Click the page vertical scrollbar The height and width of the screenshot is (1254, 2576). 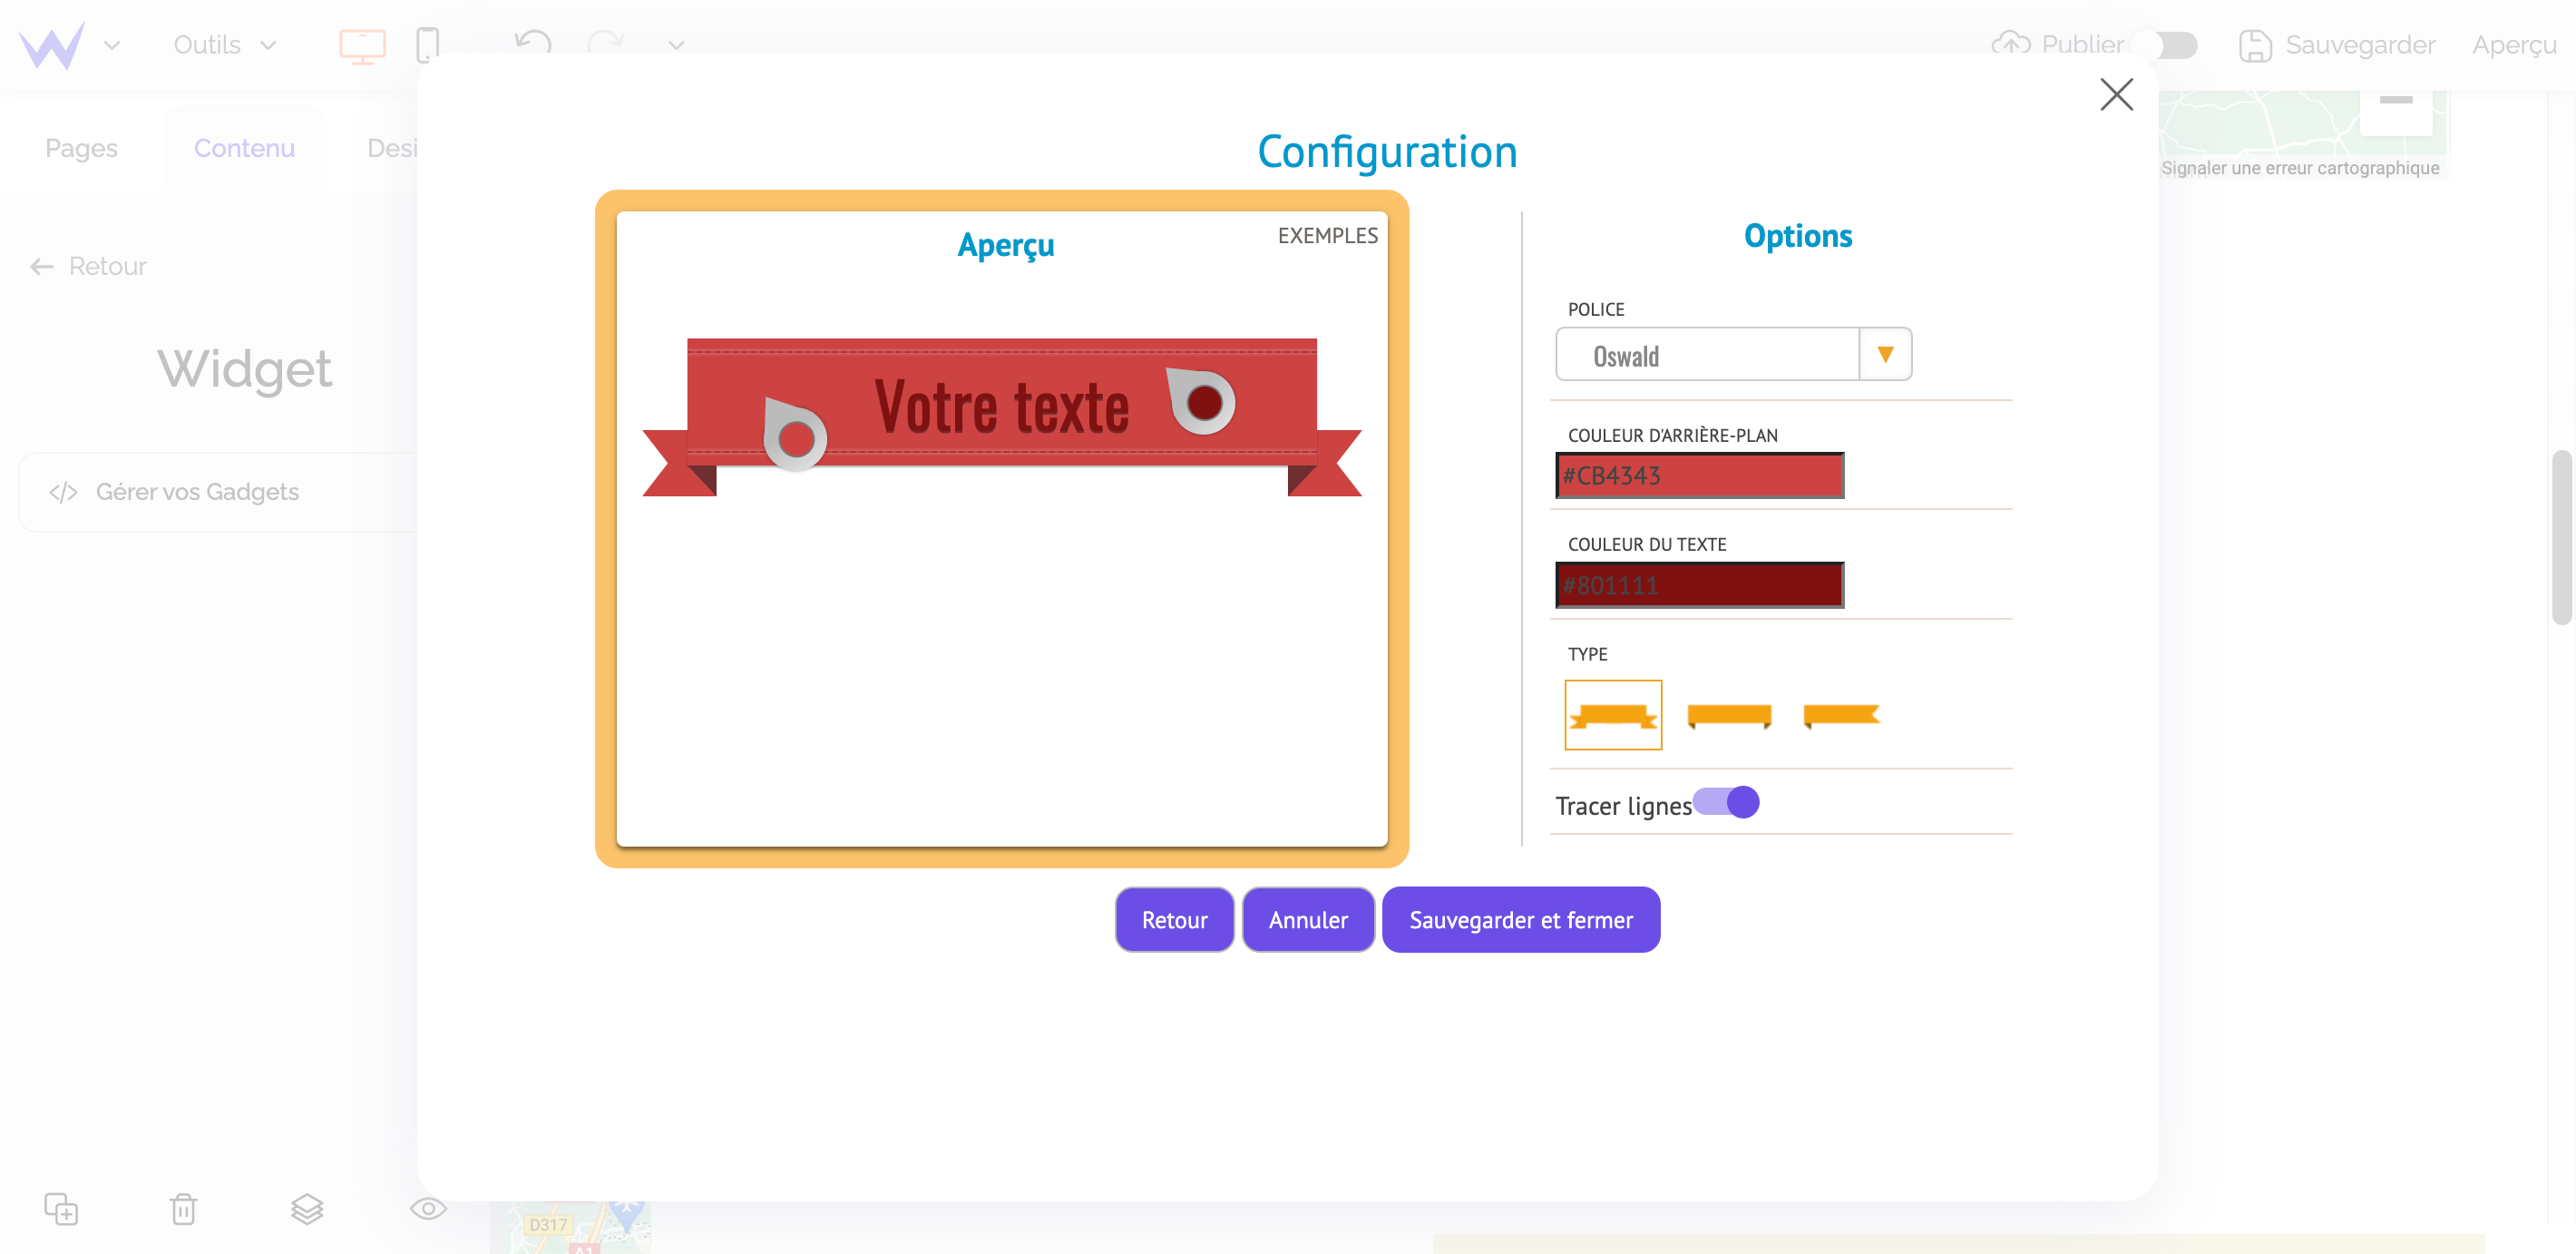tap(2561, 537)
